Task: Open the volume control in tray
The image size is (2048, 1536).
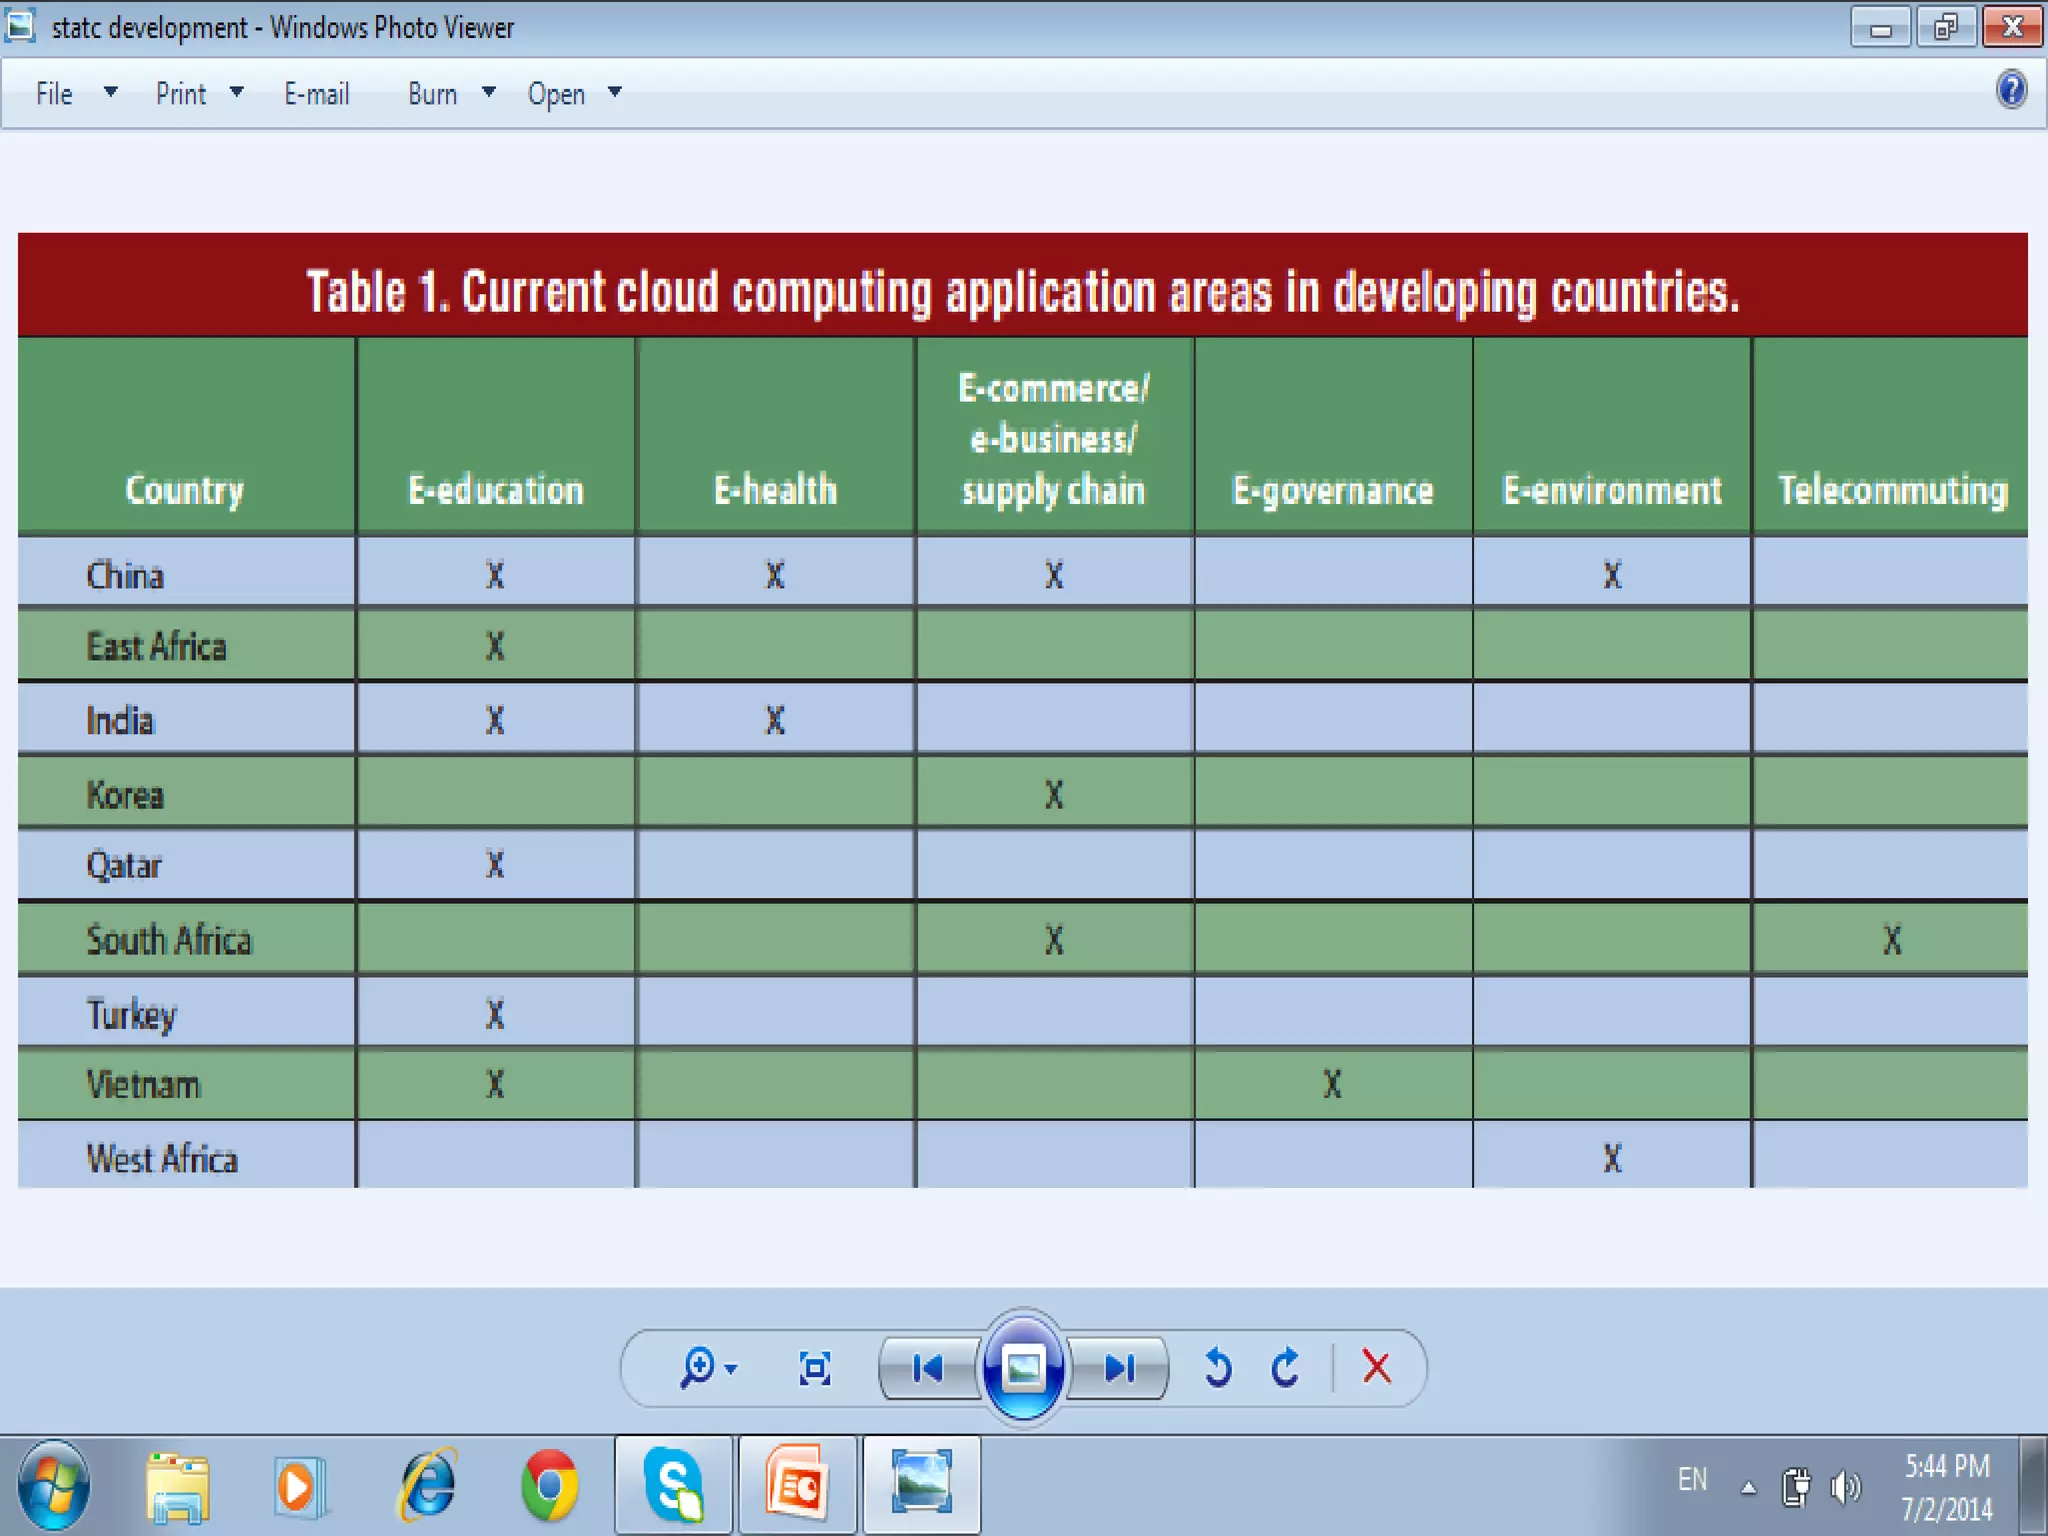Action: [1845, 1487]
